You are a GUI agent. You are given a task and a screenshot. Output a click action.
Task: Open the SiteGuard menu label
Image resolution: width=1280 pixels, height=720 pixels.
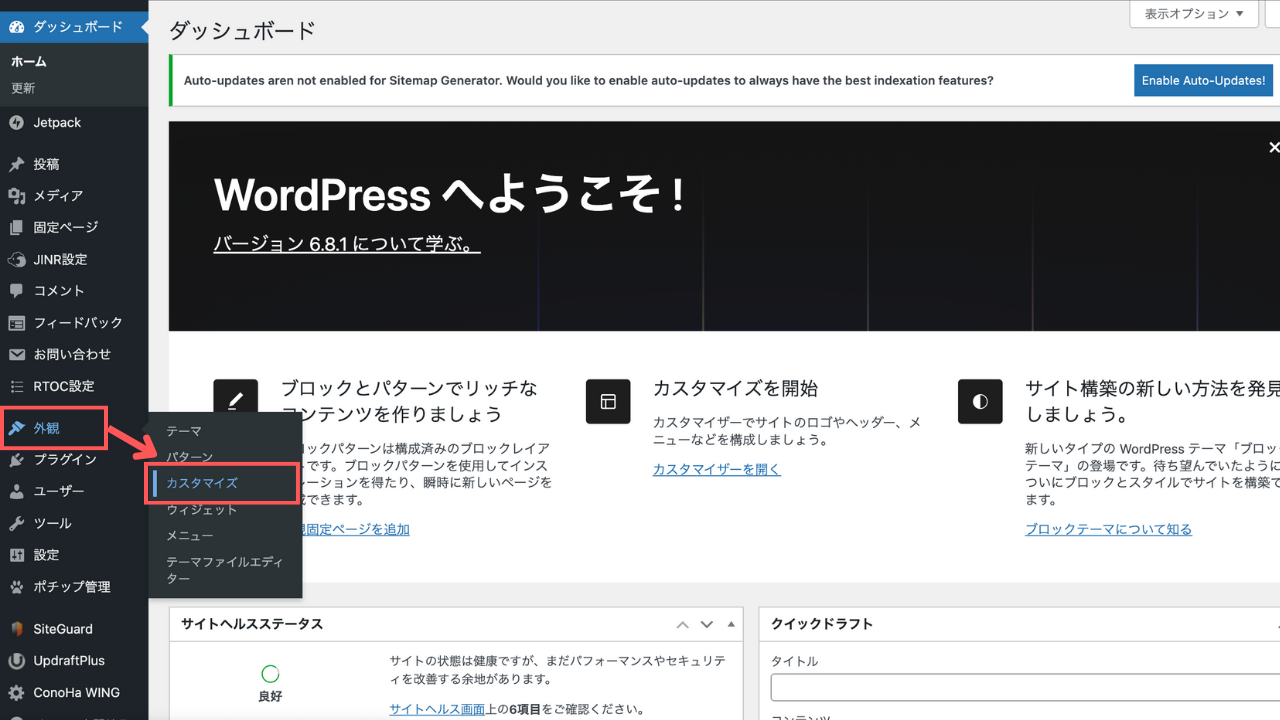coord(63,629)
